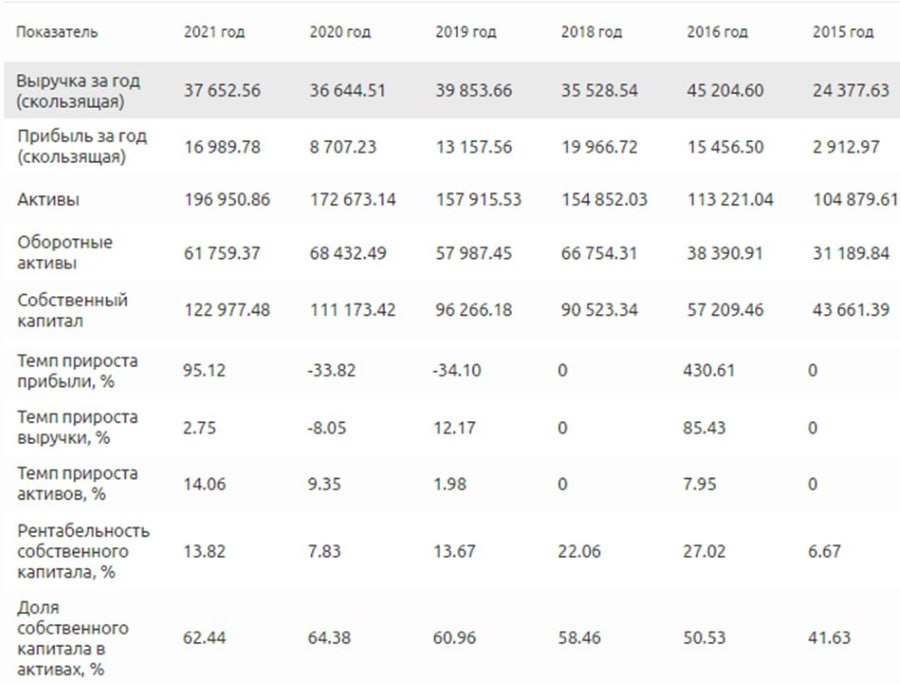
Task: Select the "Активы" row label
Action: coord(48,200)
